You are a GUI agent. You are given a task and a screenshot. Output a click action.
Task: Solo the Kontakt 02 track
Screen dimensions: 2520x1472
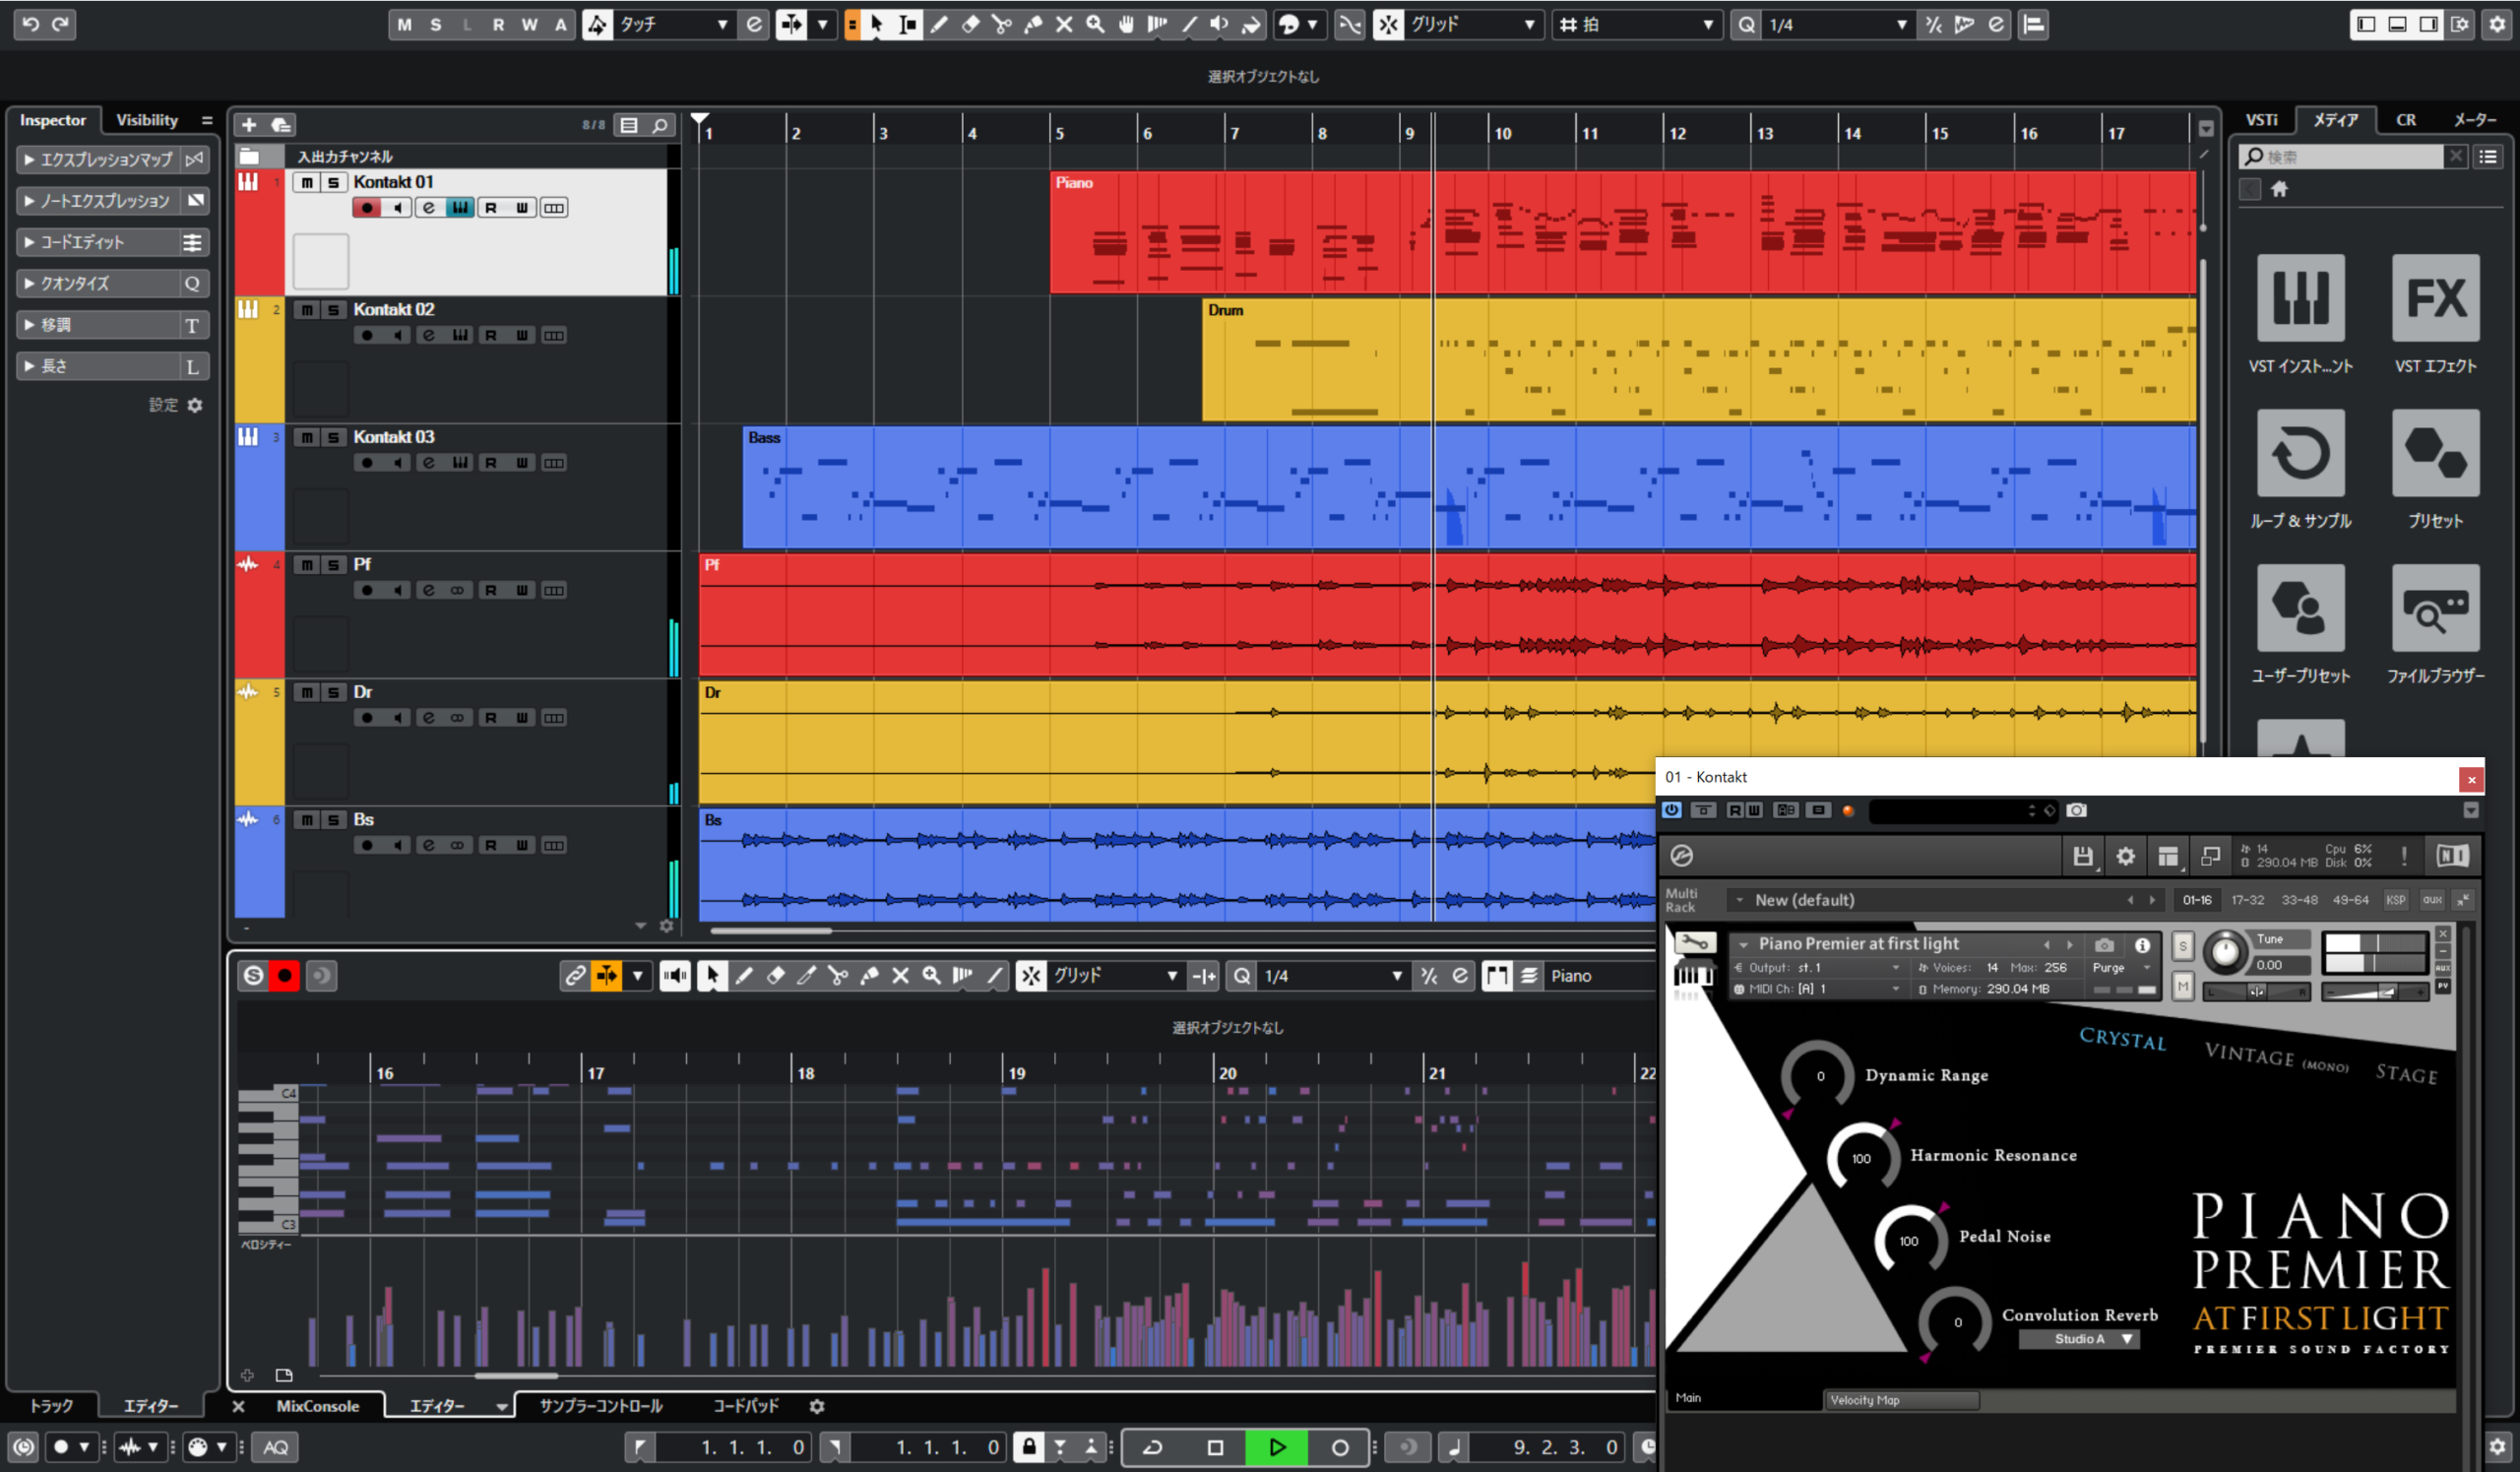pyautogui.click(x=334, y=310)
